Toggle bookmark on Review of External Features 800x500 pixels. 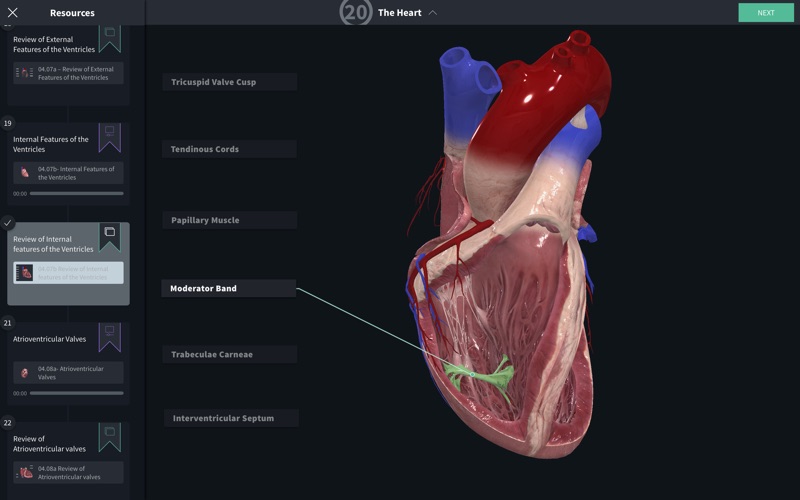tap(110, 39)
